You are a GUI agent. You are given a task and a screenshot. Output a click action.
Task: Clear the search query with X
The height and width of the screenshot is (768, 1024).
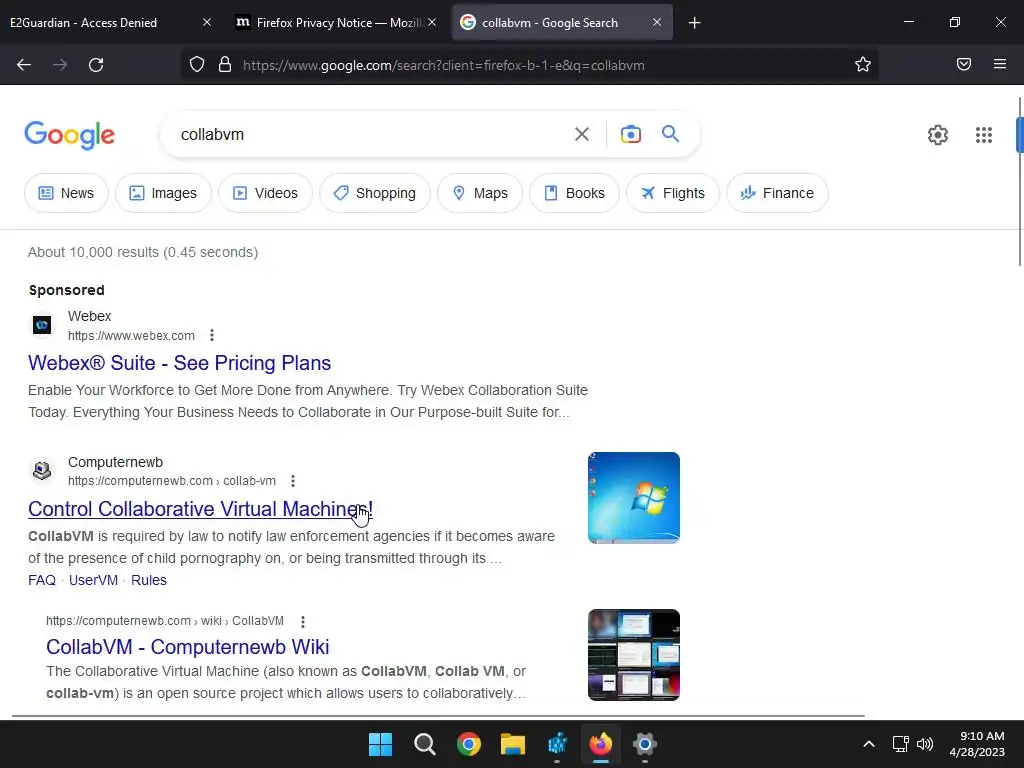[x=582, y=135]
